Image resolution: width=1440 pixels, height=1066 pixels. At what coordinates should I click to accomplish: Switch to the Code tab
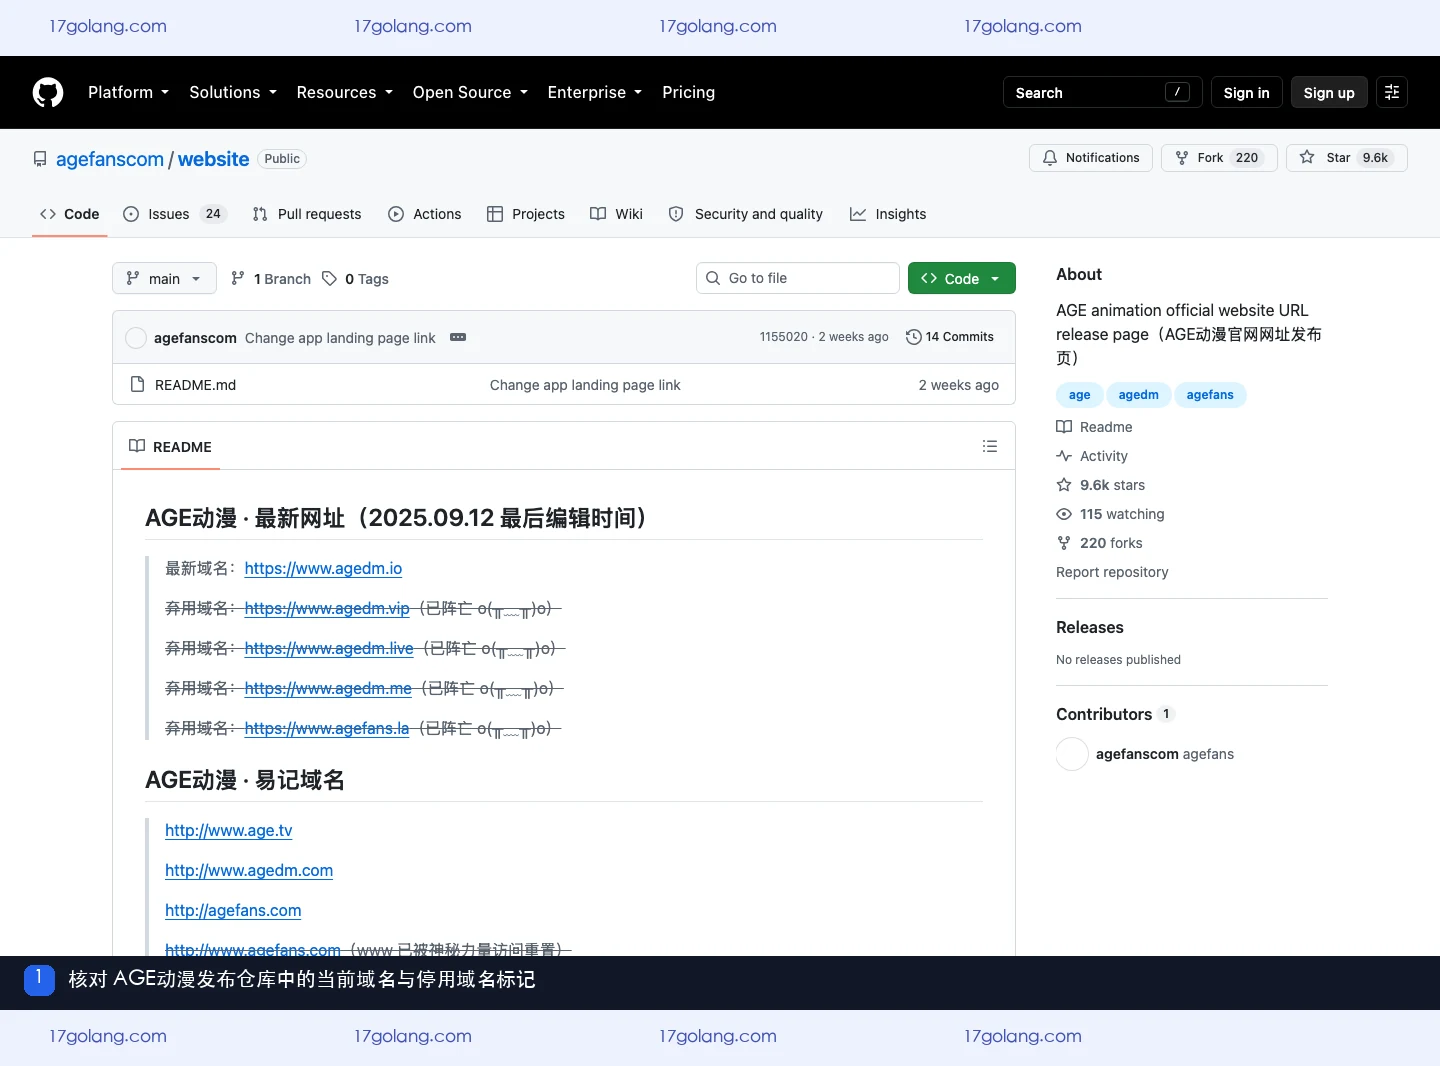70,214
